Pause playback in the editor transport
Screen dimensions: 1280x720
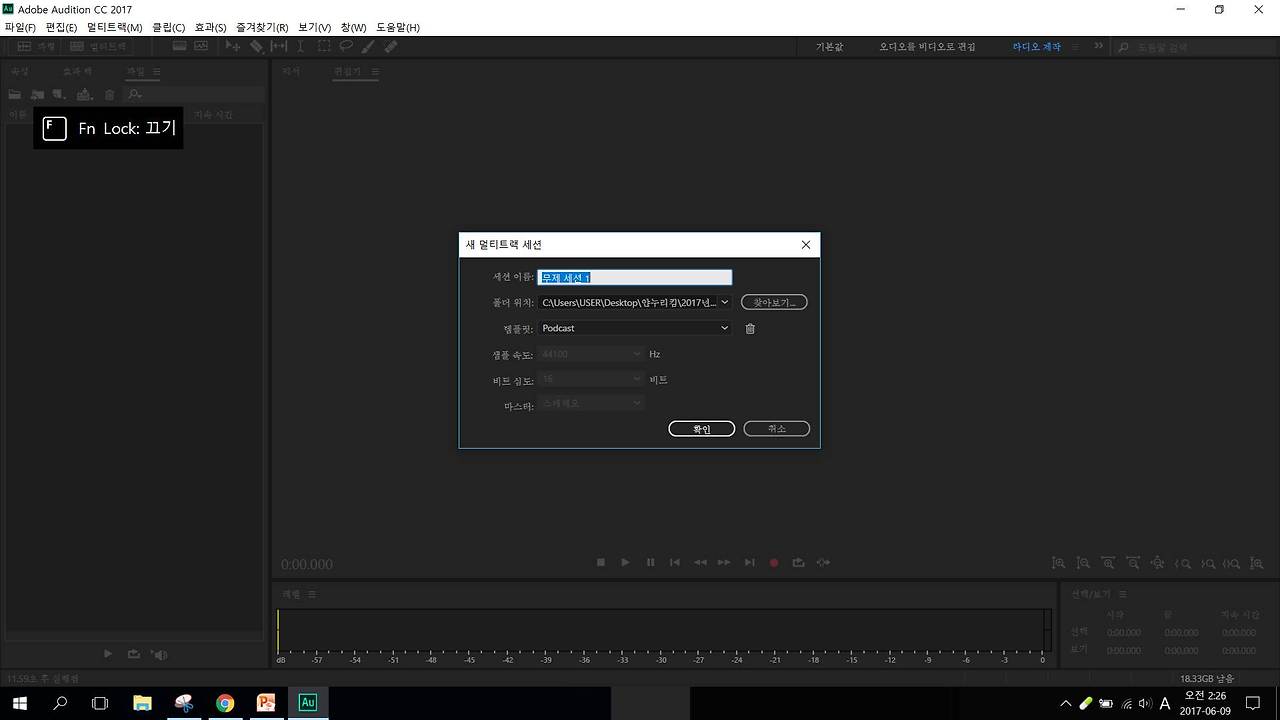(x=651, y=562)
